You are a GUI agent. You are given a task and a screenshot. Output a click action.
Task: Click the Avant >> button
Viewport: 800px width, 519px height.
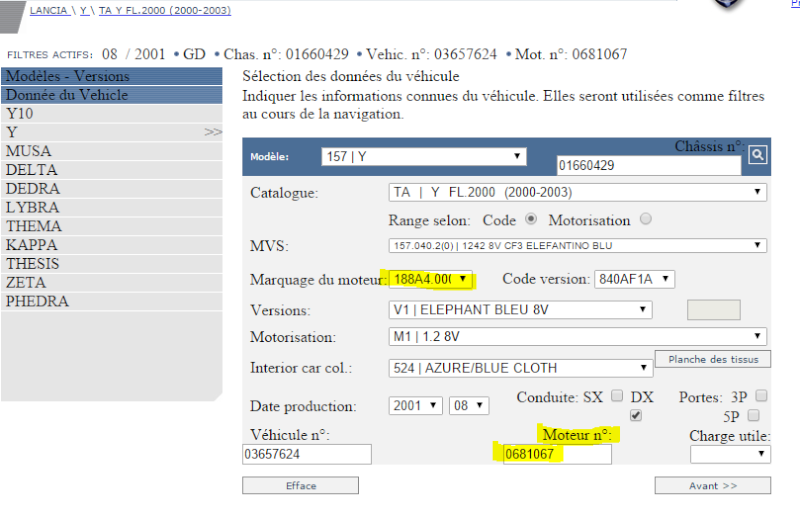coord(713,485)
